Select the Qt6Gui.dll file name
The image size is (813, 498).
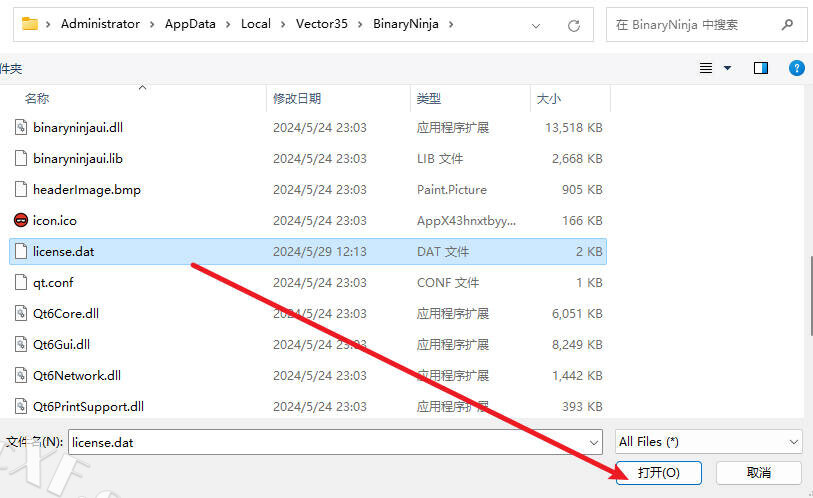click(x=61, y=344)
